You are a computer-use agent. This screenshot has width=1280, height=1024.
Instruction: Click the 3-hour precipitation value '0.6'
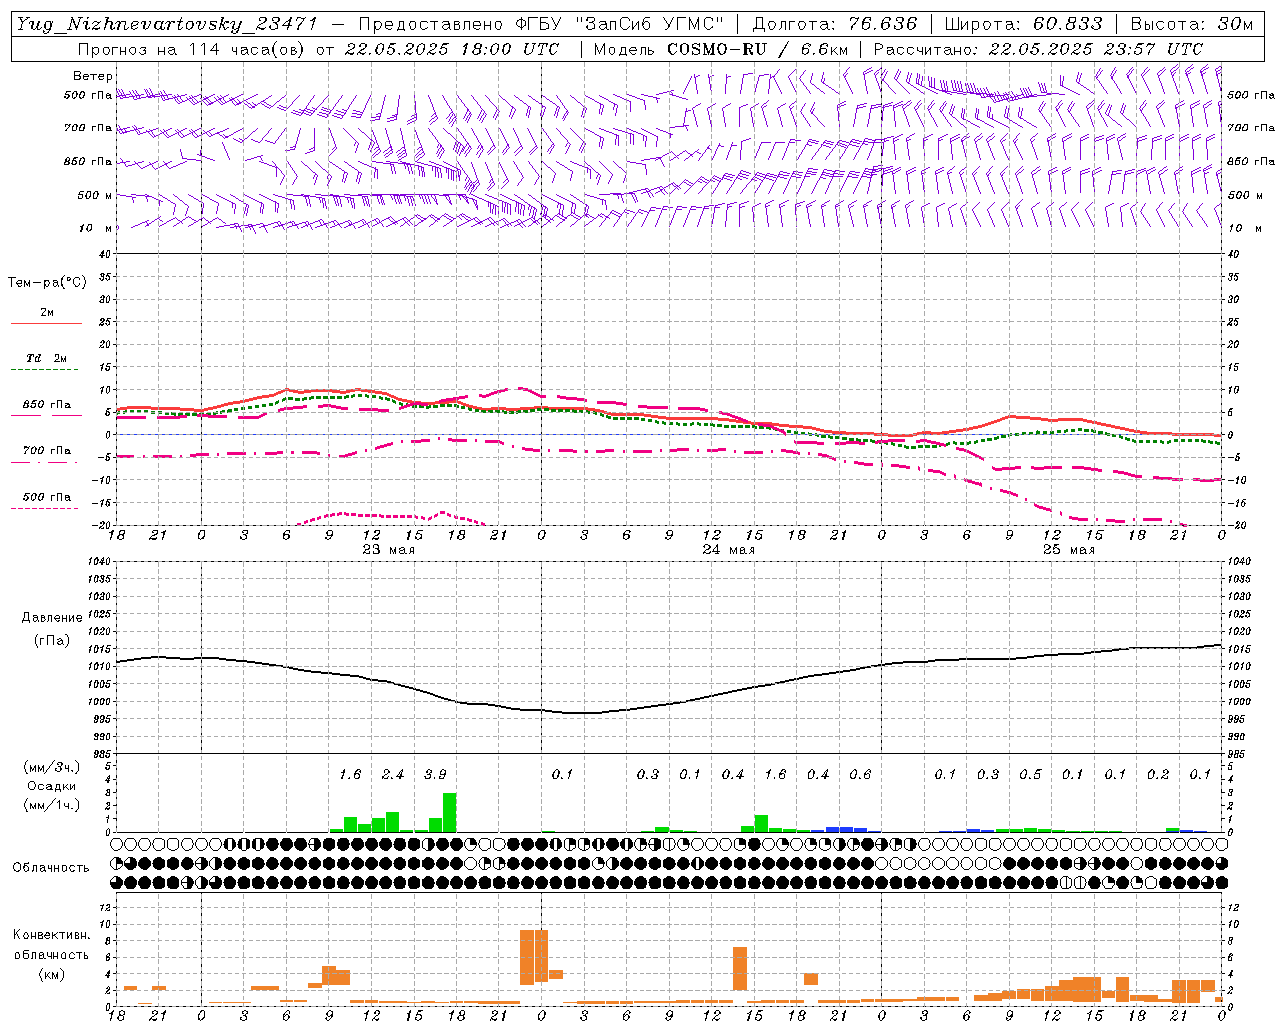(x=860, y=775)
